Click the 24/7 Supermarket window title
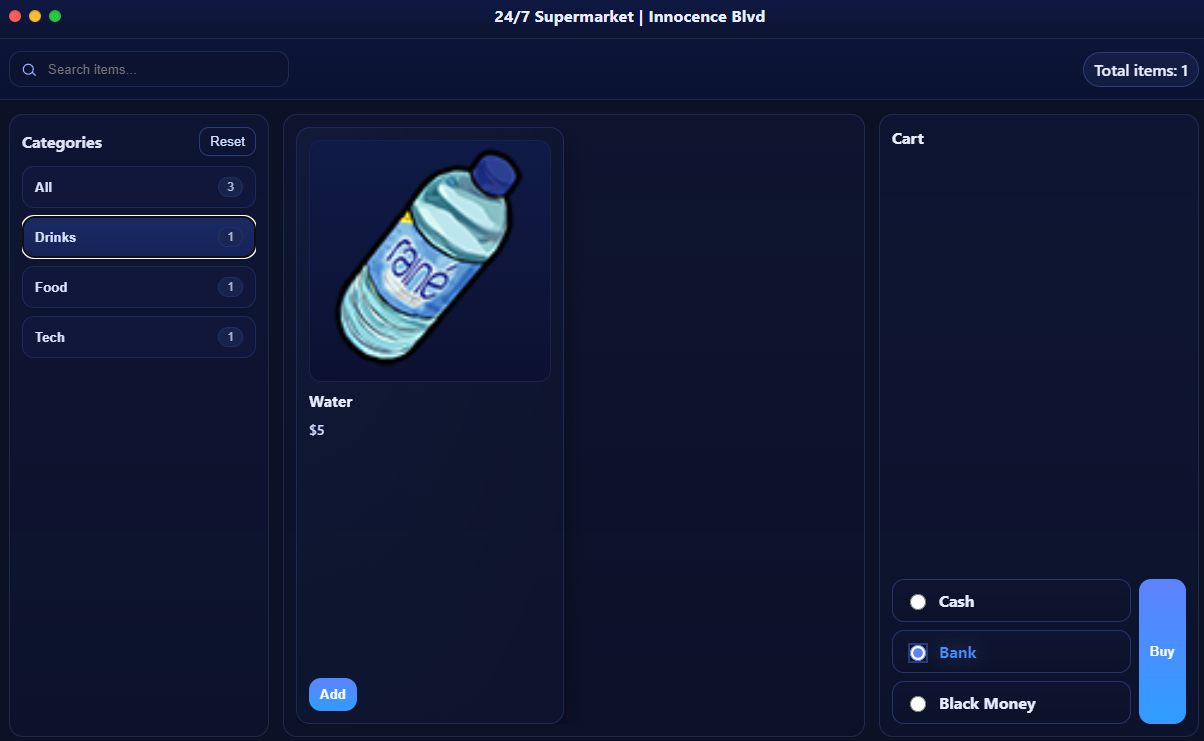1204x741 pixels. coord(630,16)
